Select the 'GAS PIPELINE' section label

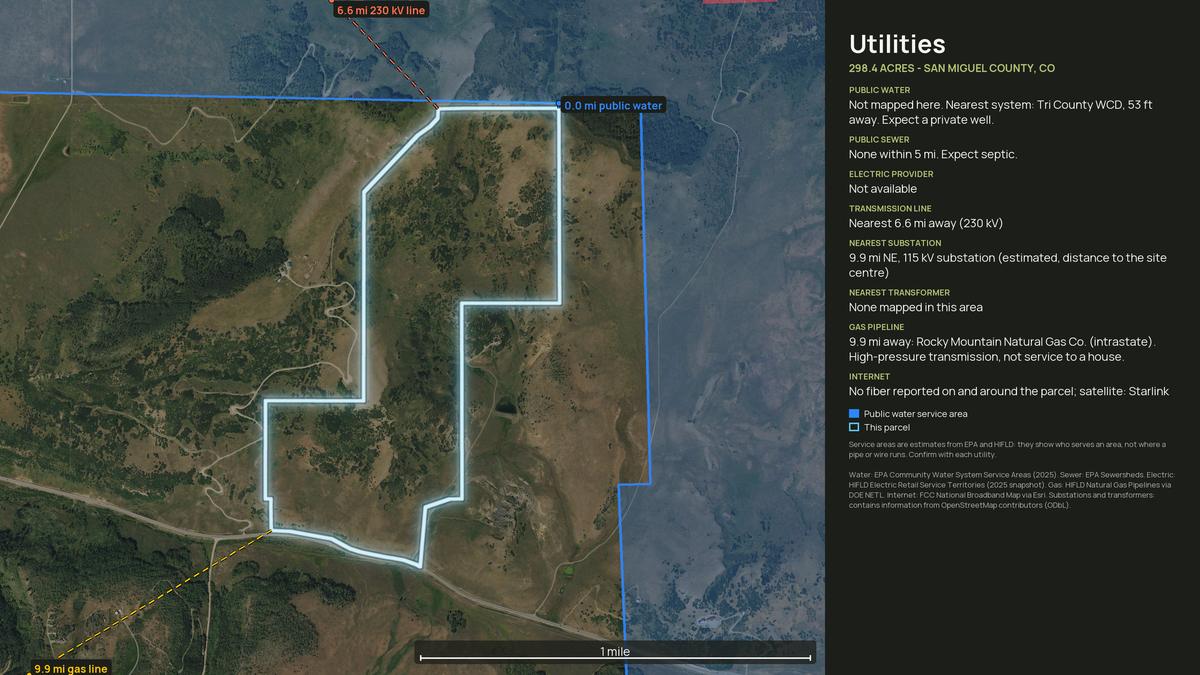(876, 327)
